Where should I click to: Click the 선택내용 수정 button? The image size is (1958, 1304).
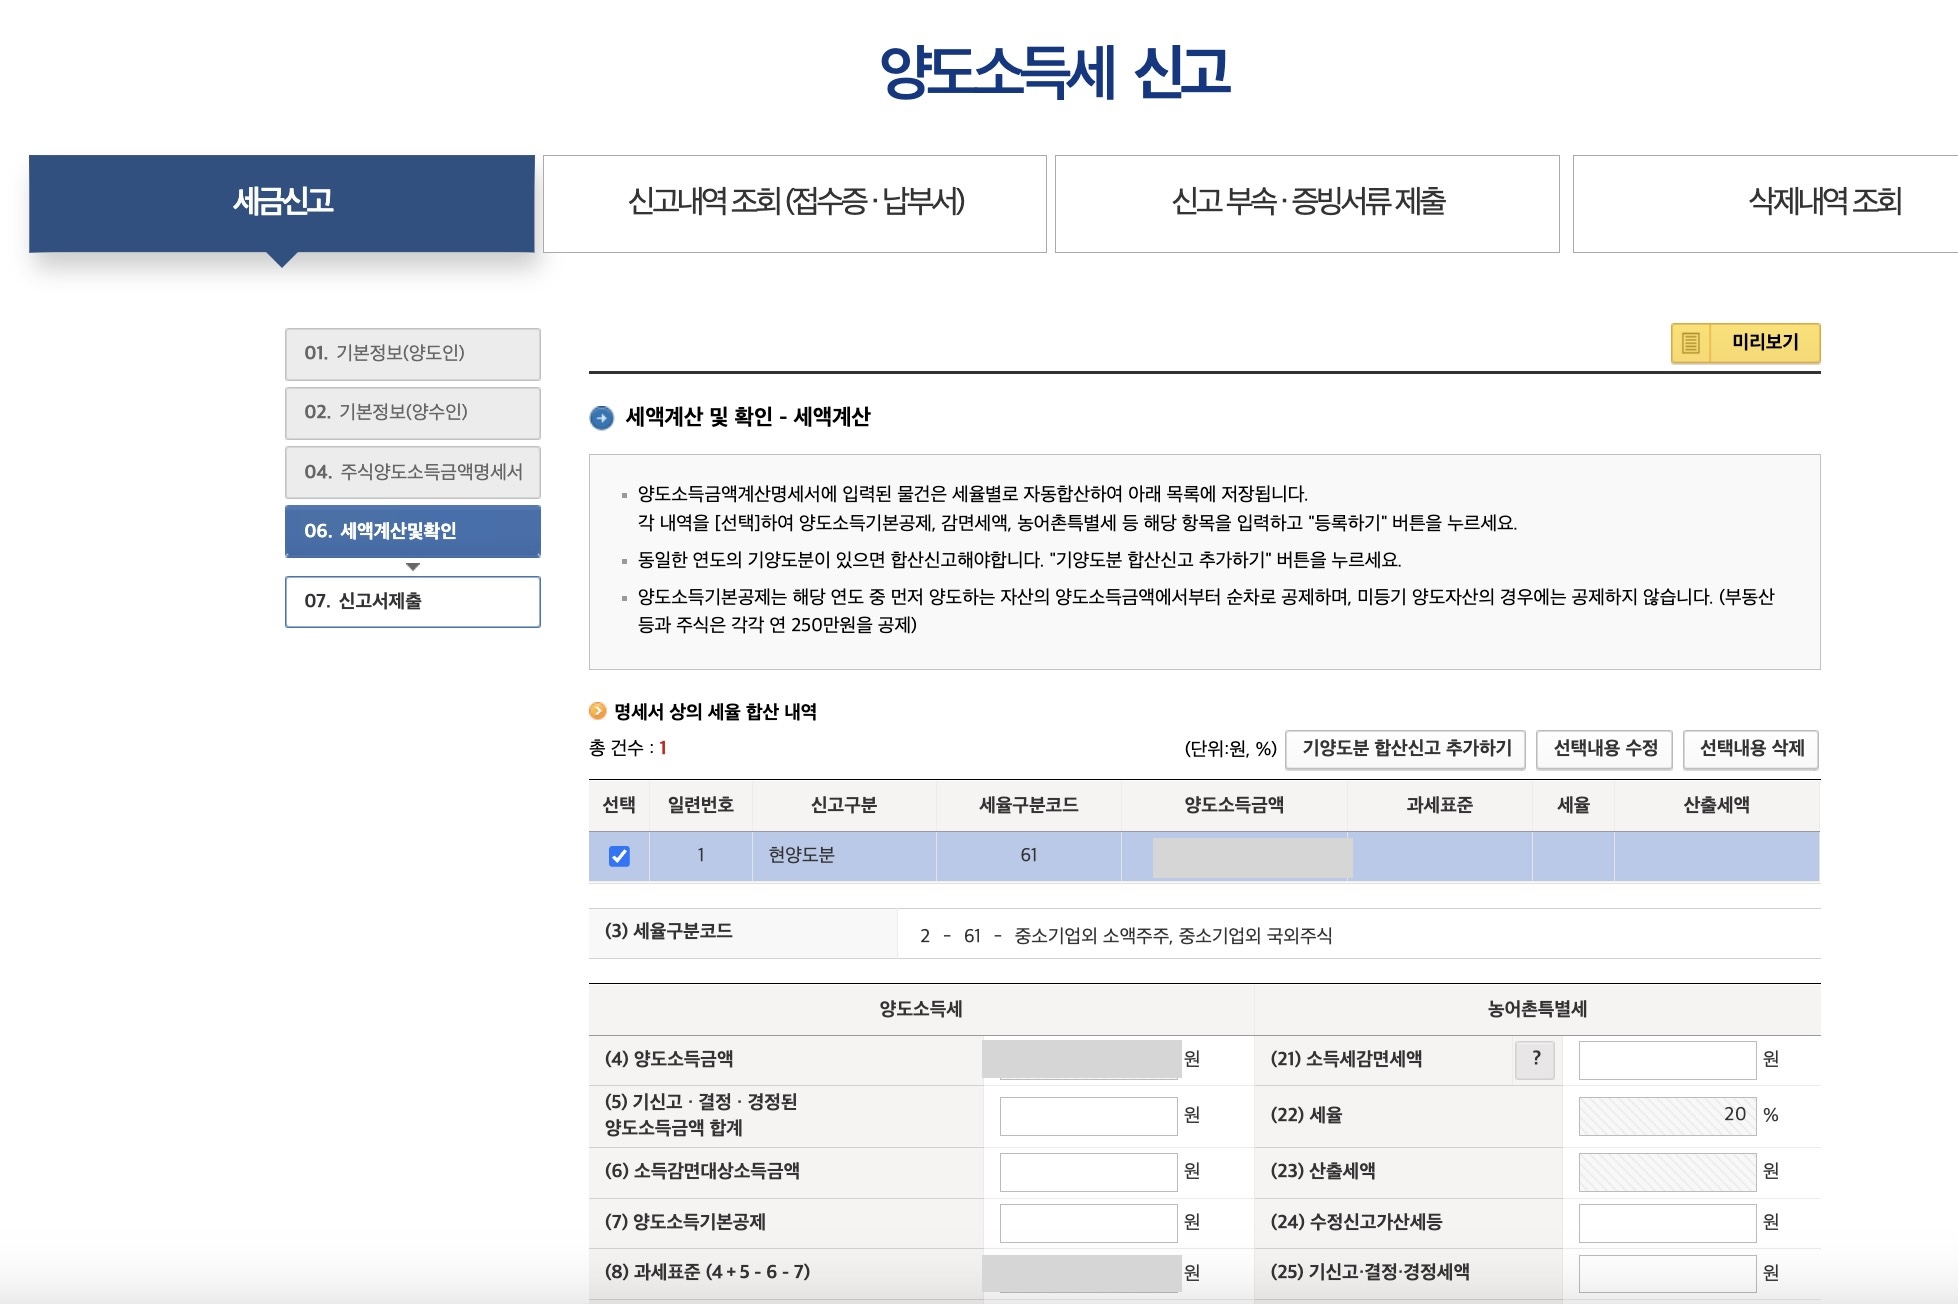1604,748
